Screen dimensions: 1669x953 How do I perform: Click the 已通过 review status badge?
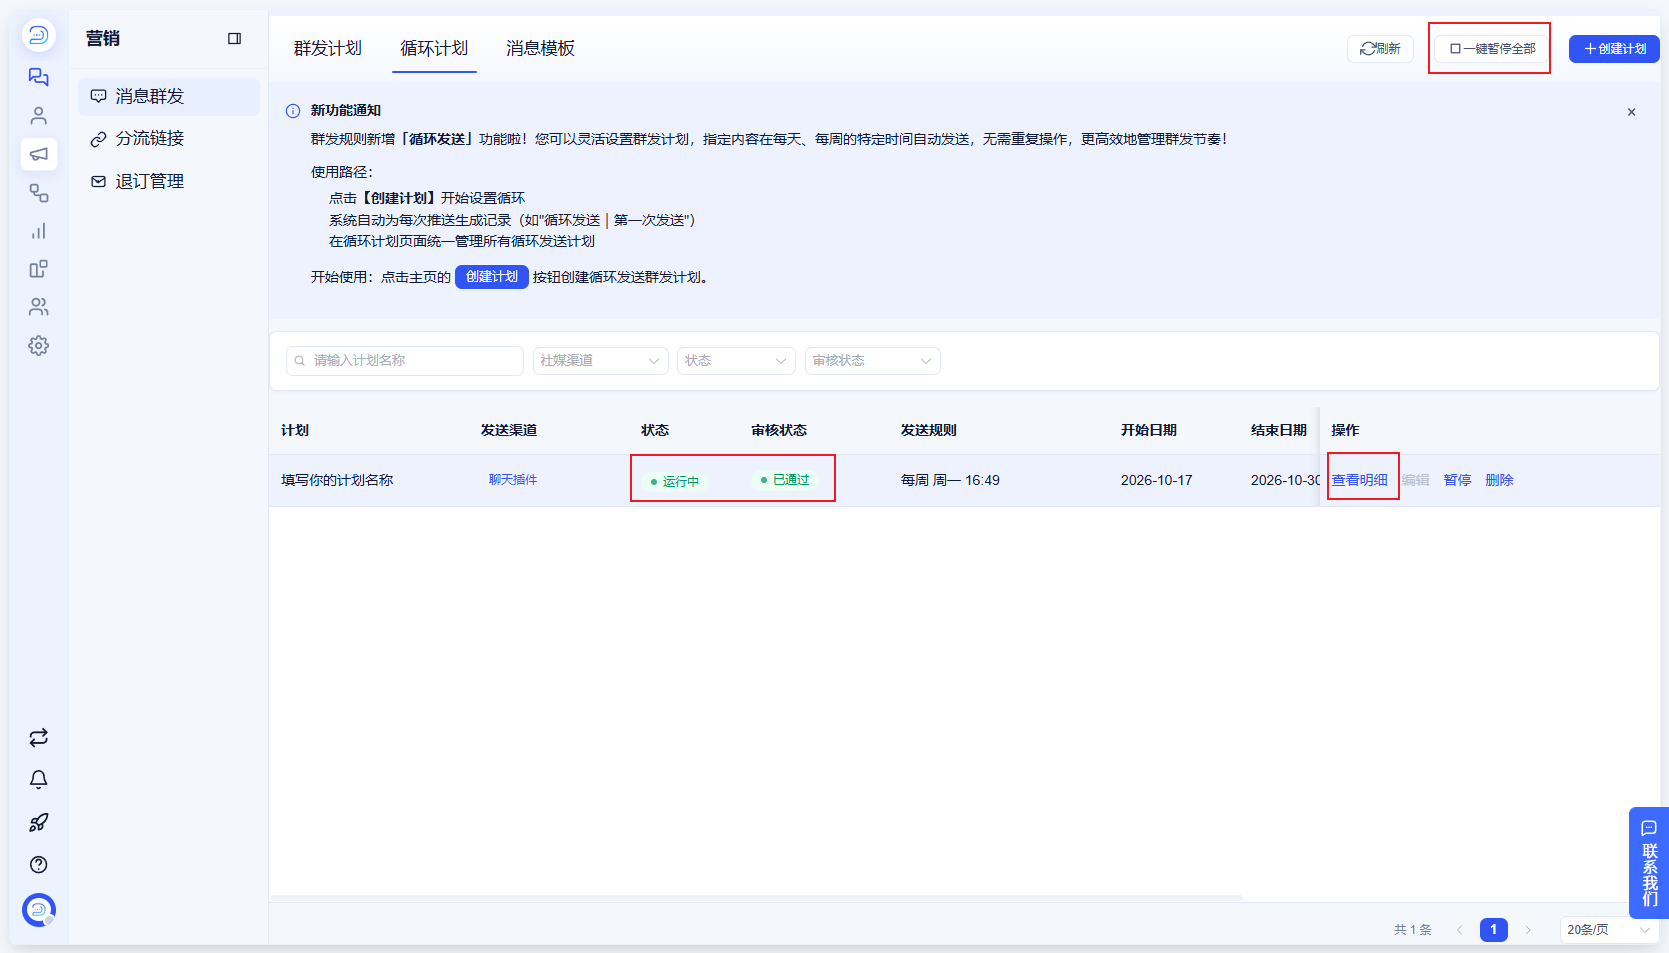click(785, 481)
